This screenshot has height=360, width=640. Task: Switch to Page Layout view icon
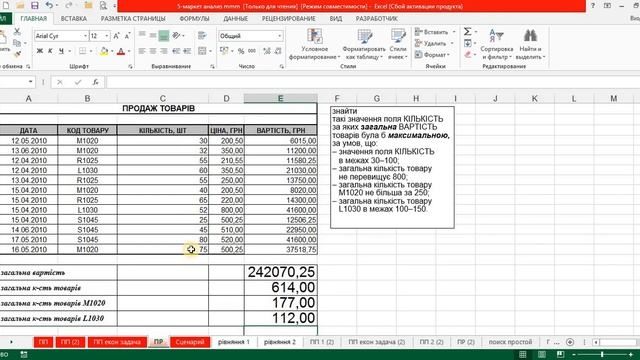tap(542, 355)
